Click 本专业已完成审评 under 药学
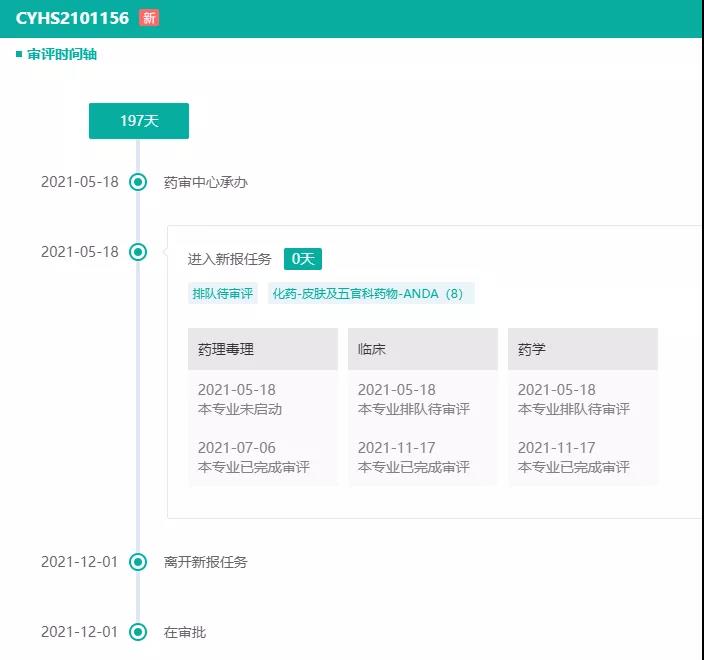This screenshot has height=660, width=704. (x=573, y=467)
